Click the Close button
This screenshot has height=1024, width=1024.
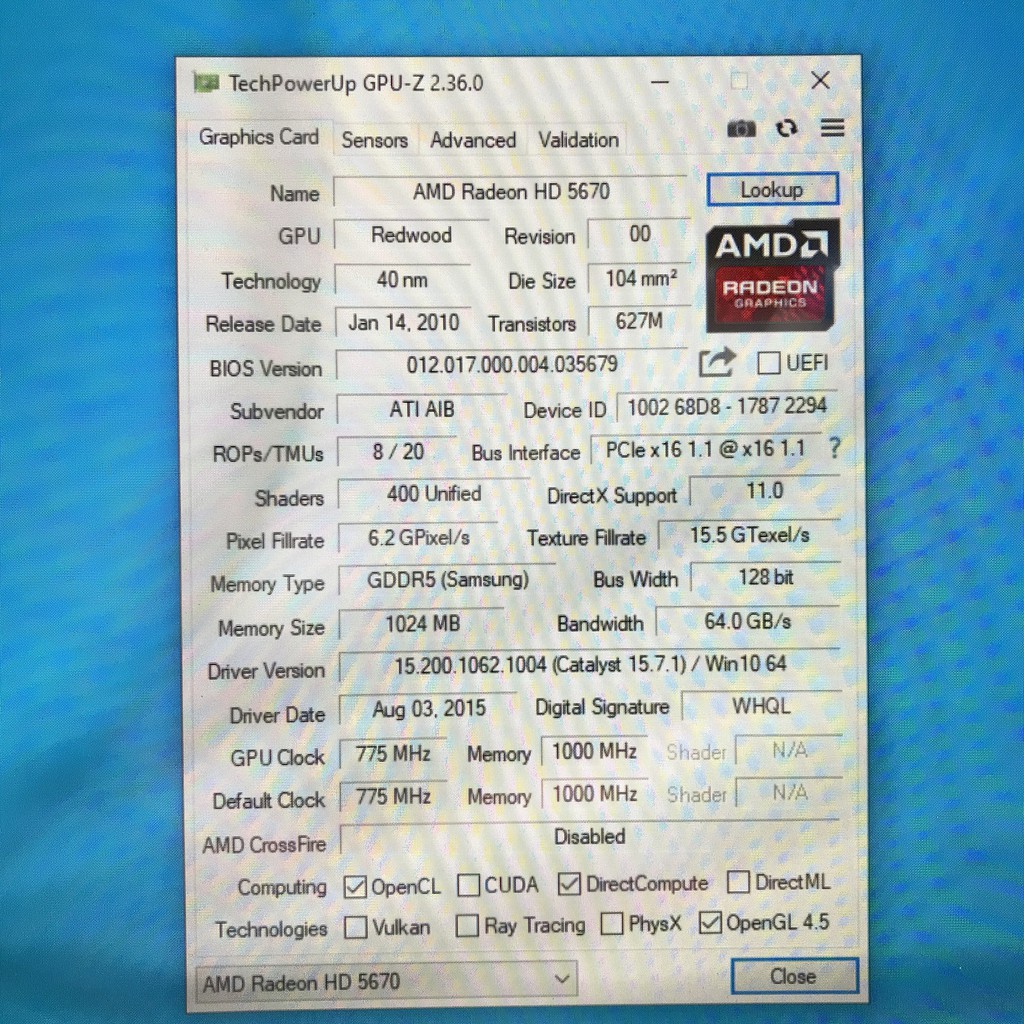(794, 976)
